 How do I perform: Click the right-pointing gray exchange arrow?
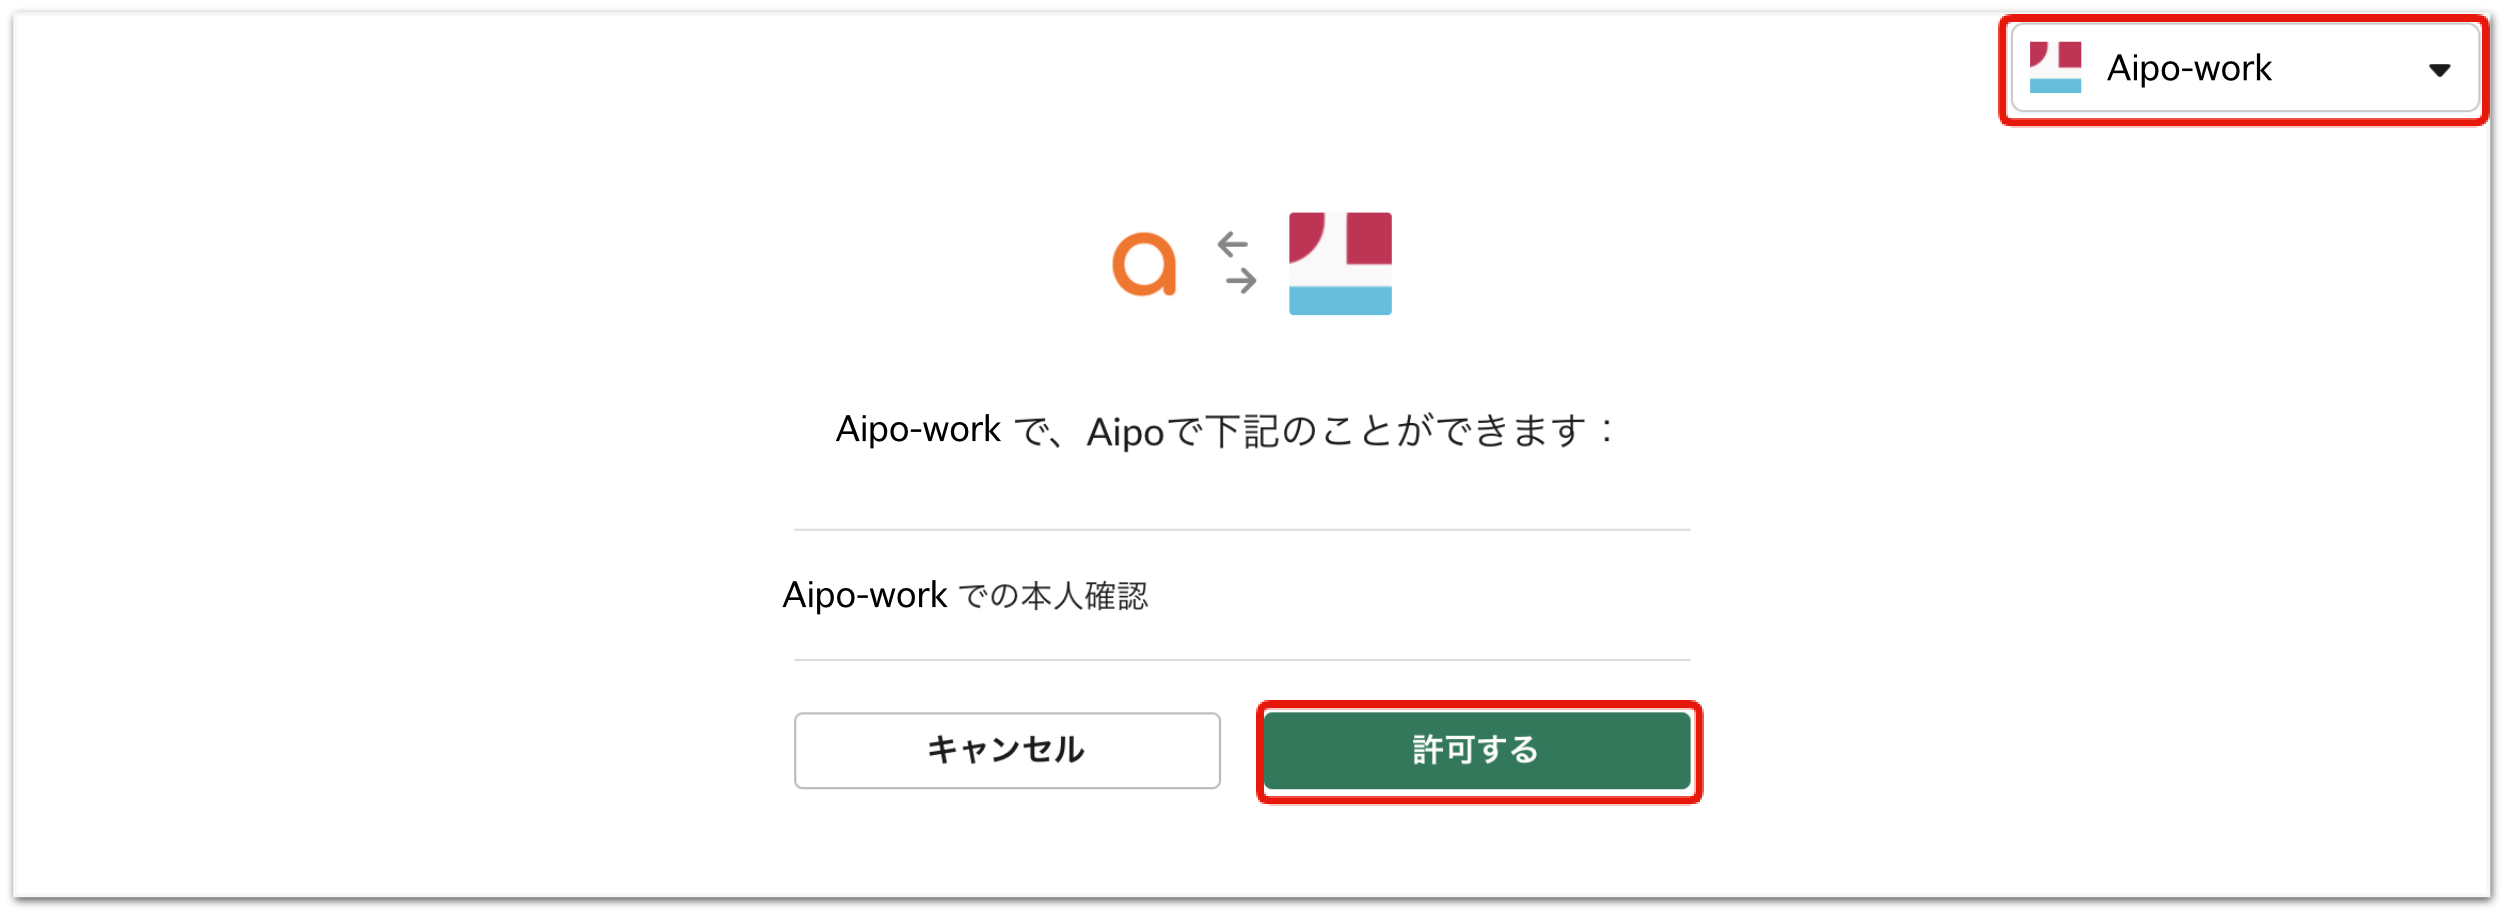[x=1241, y=281]
